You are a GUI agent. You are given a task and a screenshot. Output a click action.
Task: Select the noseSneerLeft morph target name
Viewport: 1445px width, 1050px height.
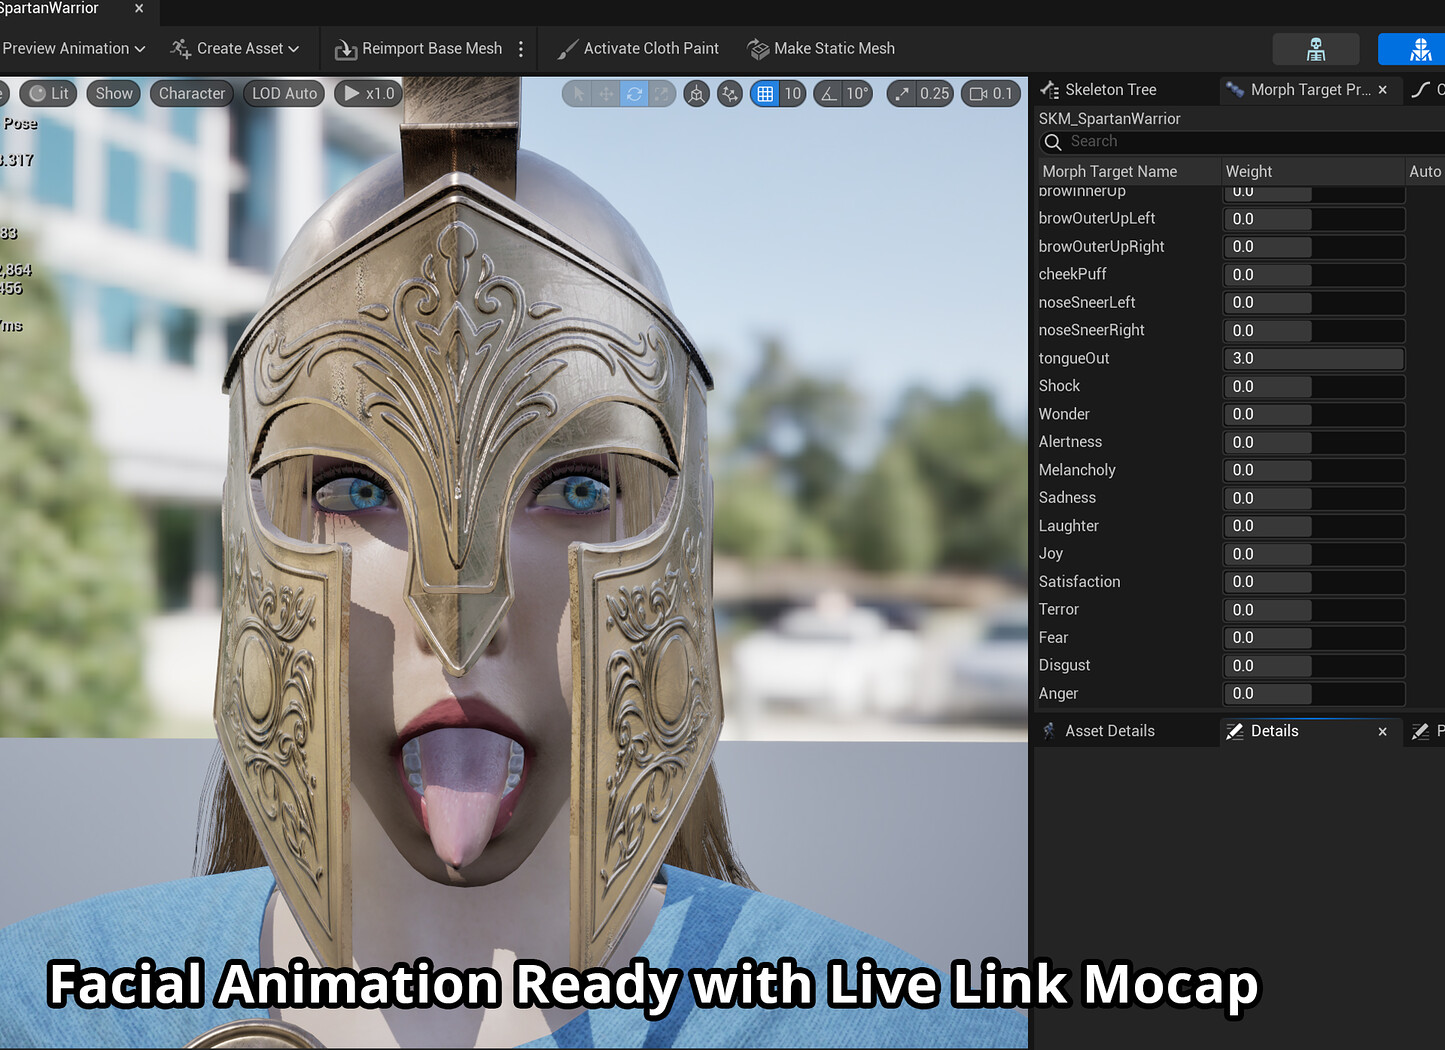point(1087,302)
